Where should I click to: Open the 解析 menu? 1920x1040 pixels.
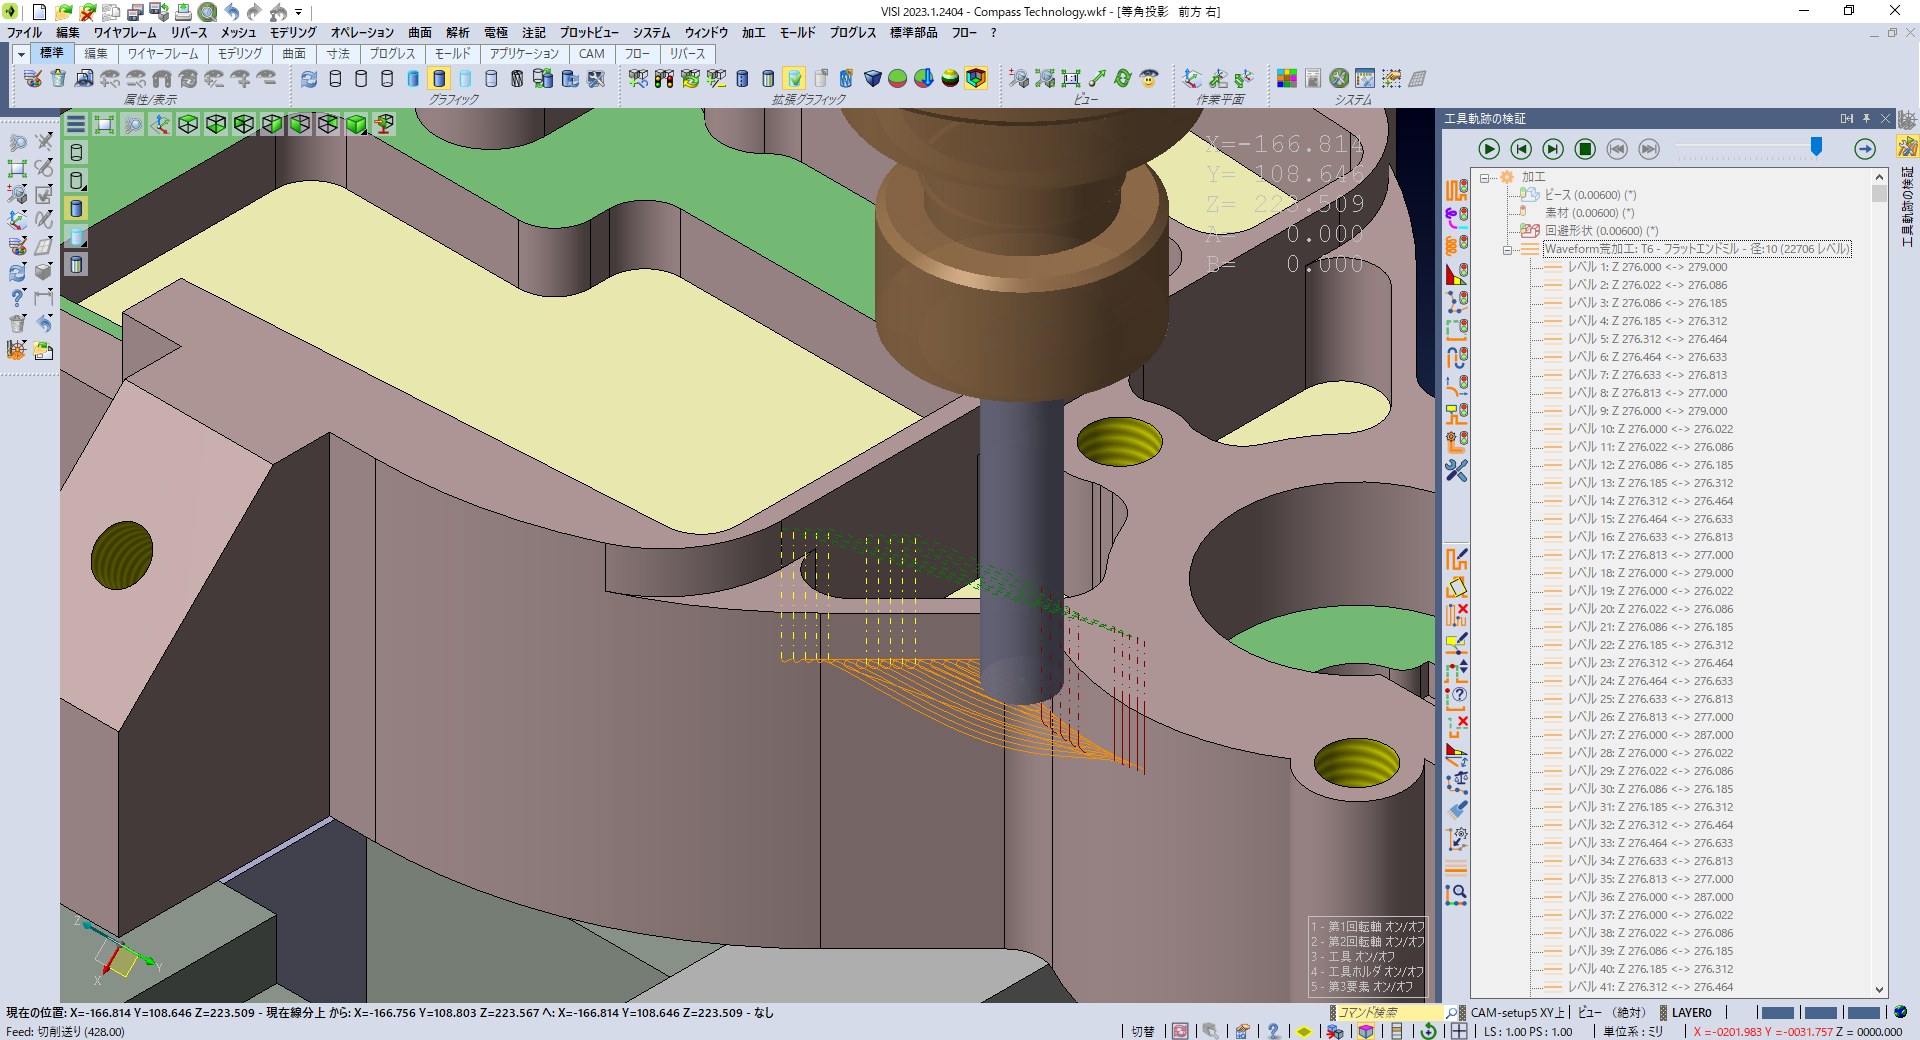click(458, 33)
